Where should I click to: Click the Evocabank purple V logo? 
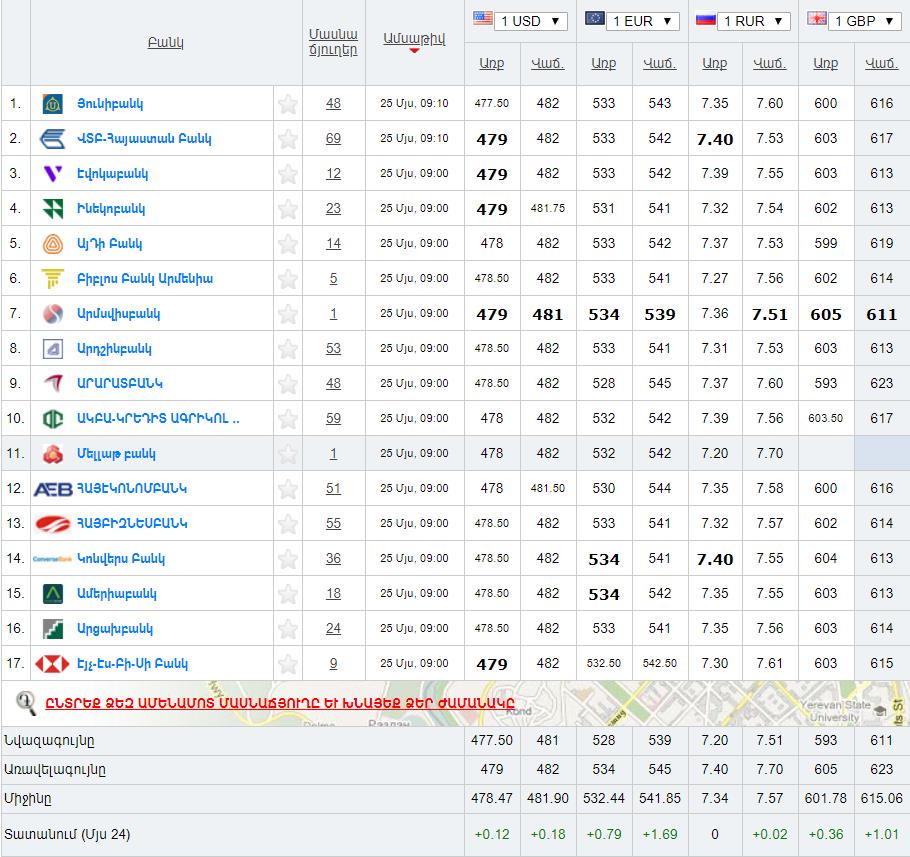tap(53, 174)
